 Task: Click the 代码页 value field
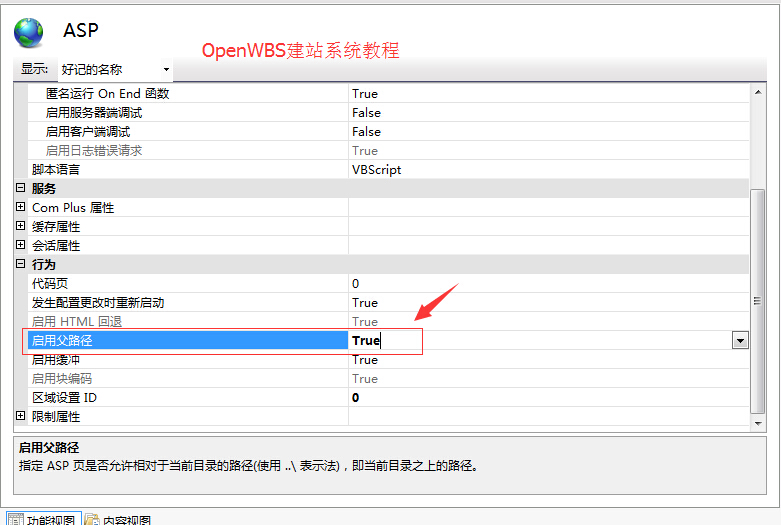point(356,284)
